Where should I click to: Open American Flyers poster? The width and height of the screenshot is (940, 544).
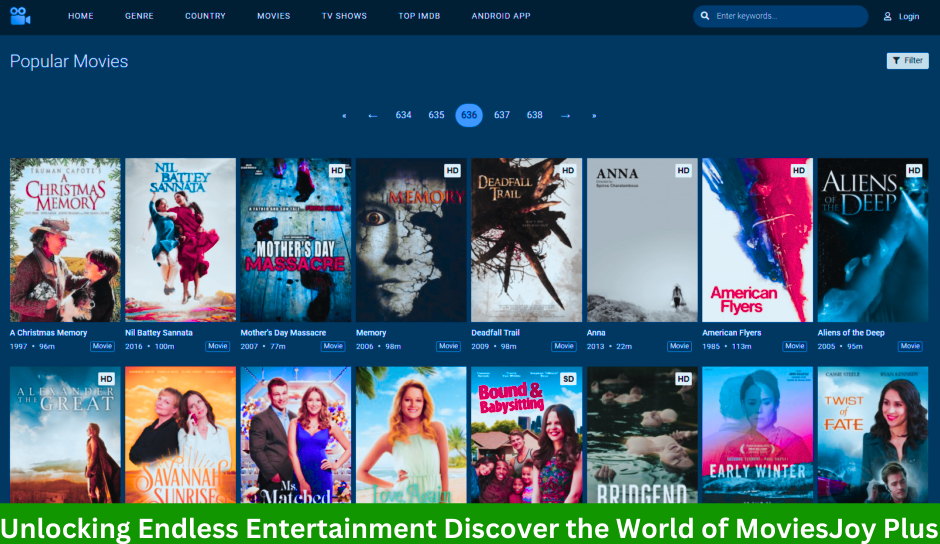click(x=757, y=240)
